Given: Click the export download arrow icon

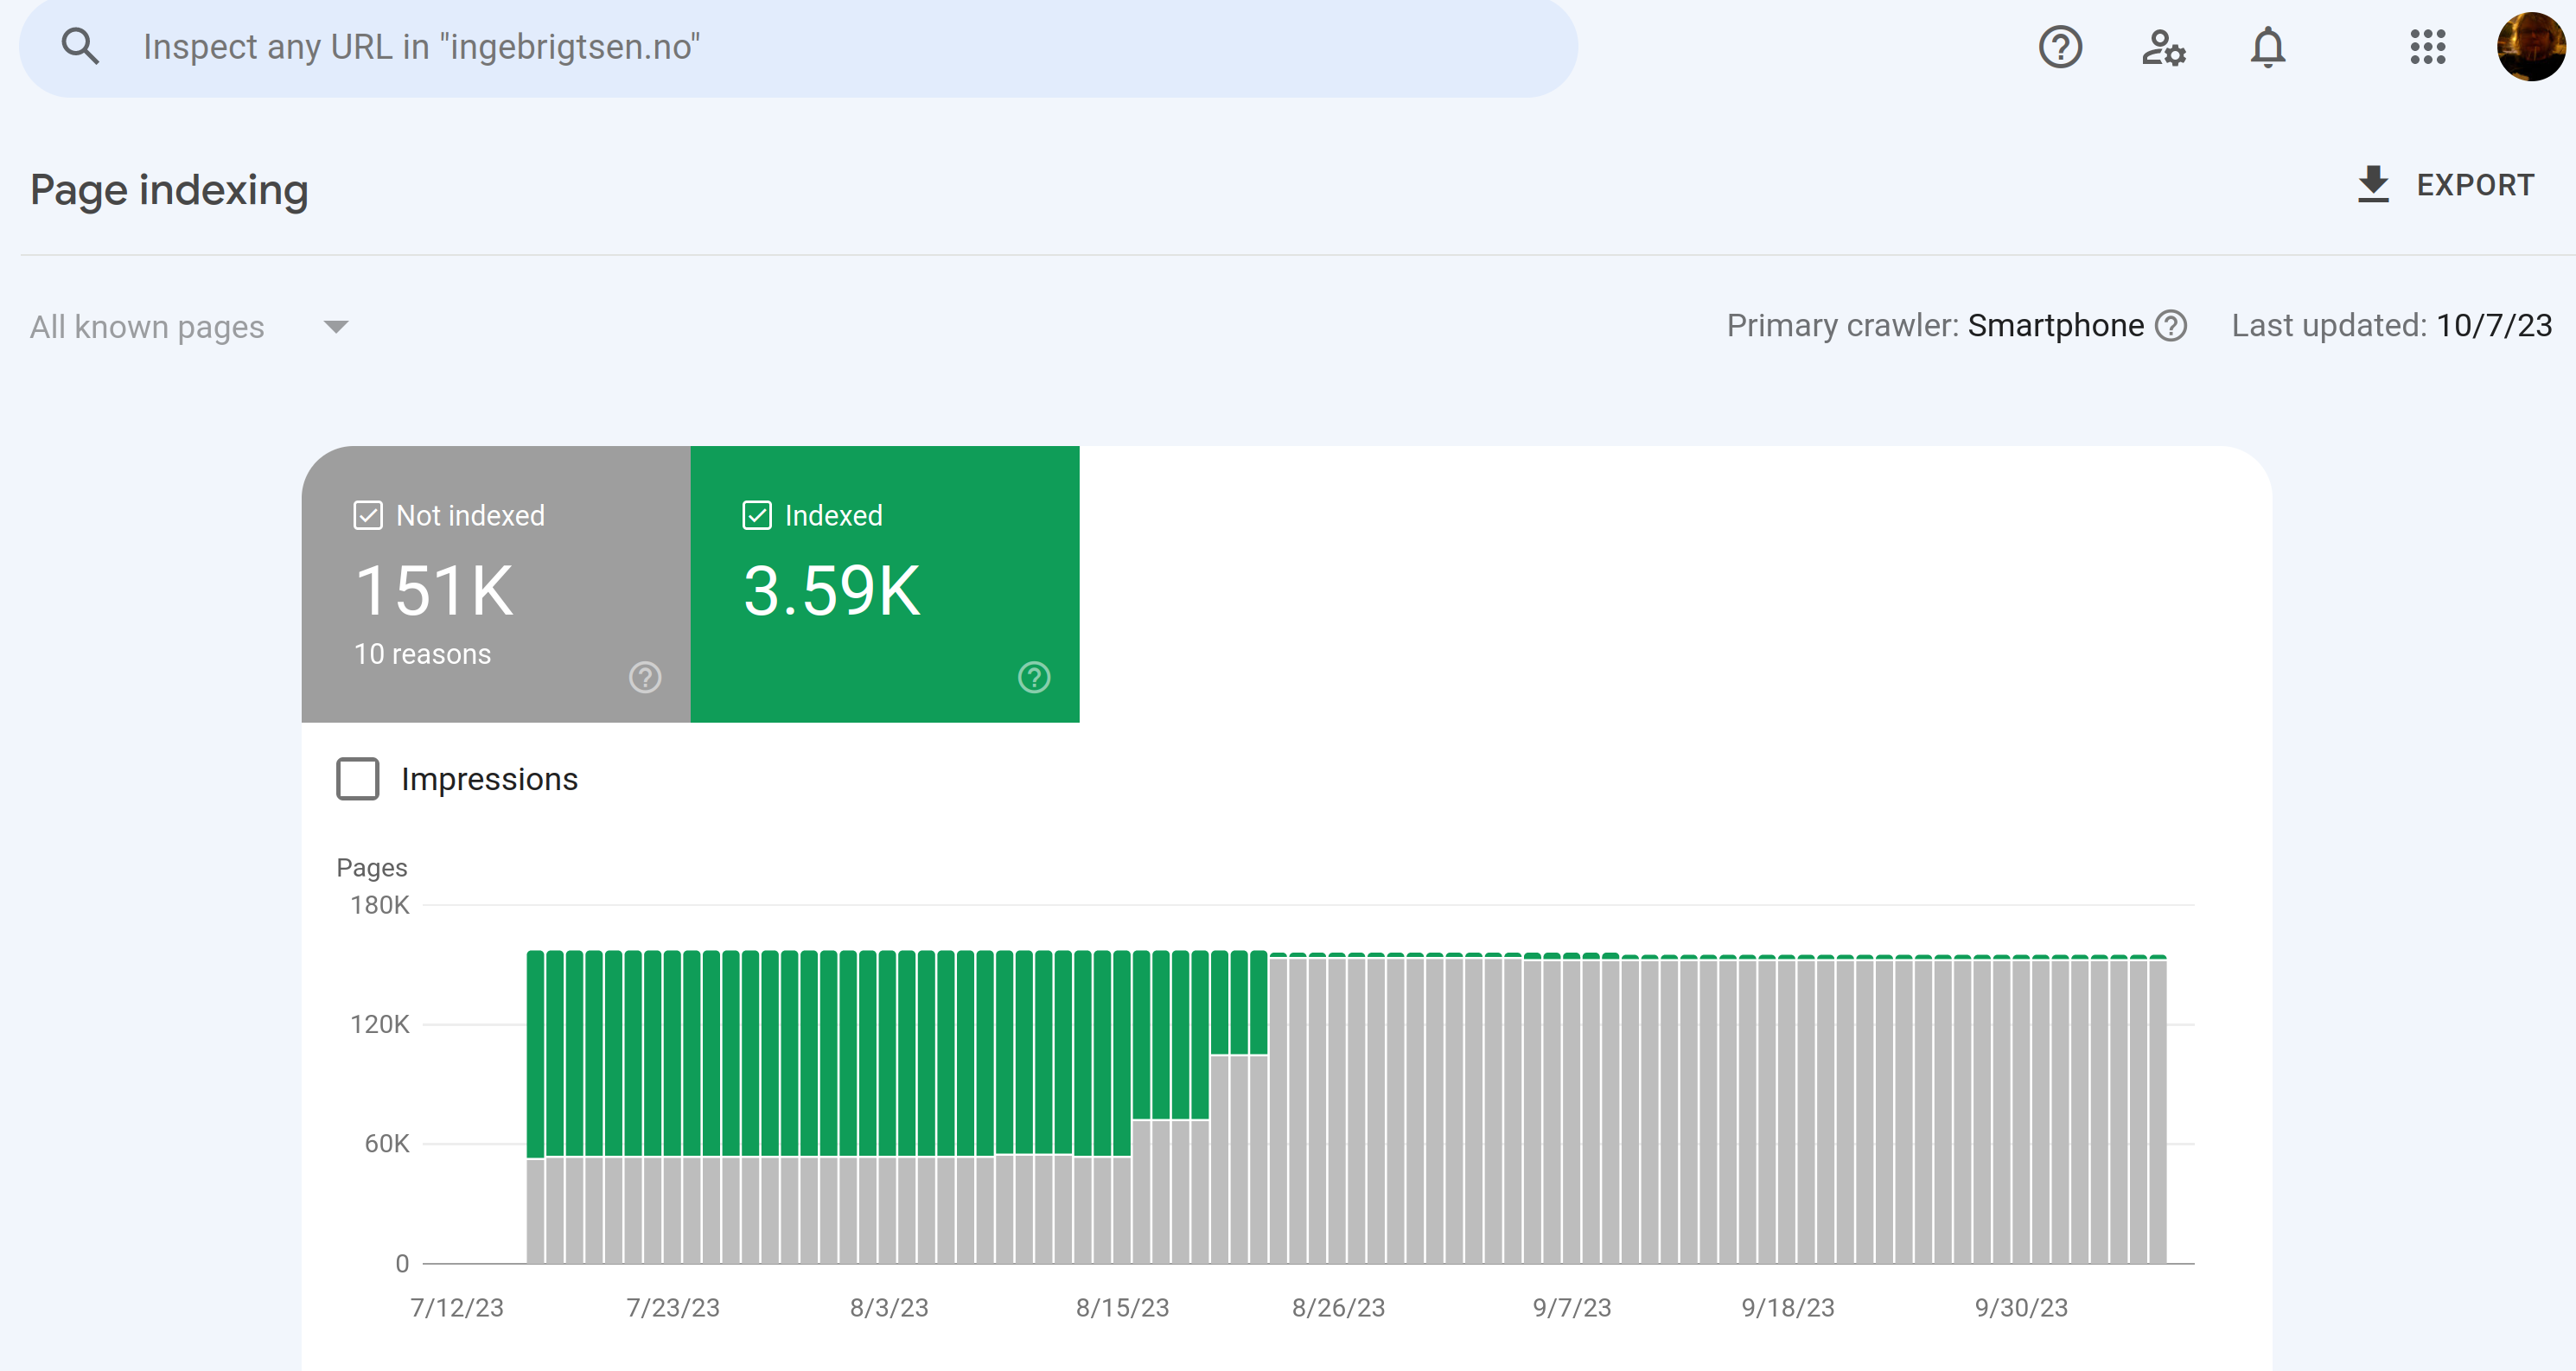Looking at the screenshot, I should point(2373,185).
